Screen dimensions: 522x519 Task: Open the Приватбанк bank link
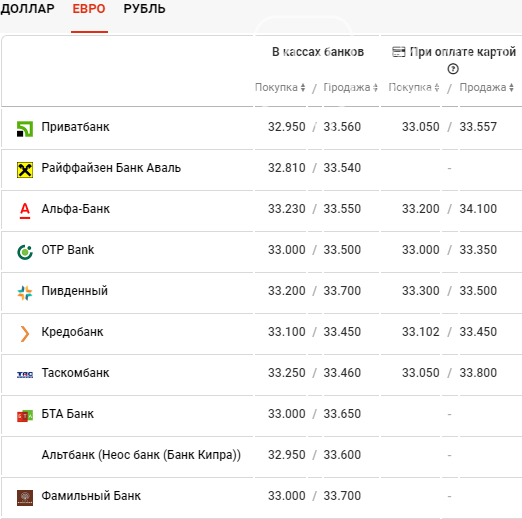[x=75, y=127]
